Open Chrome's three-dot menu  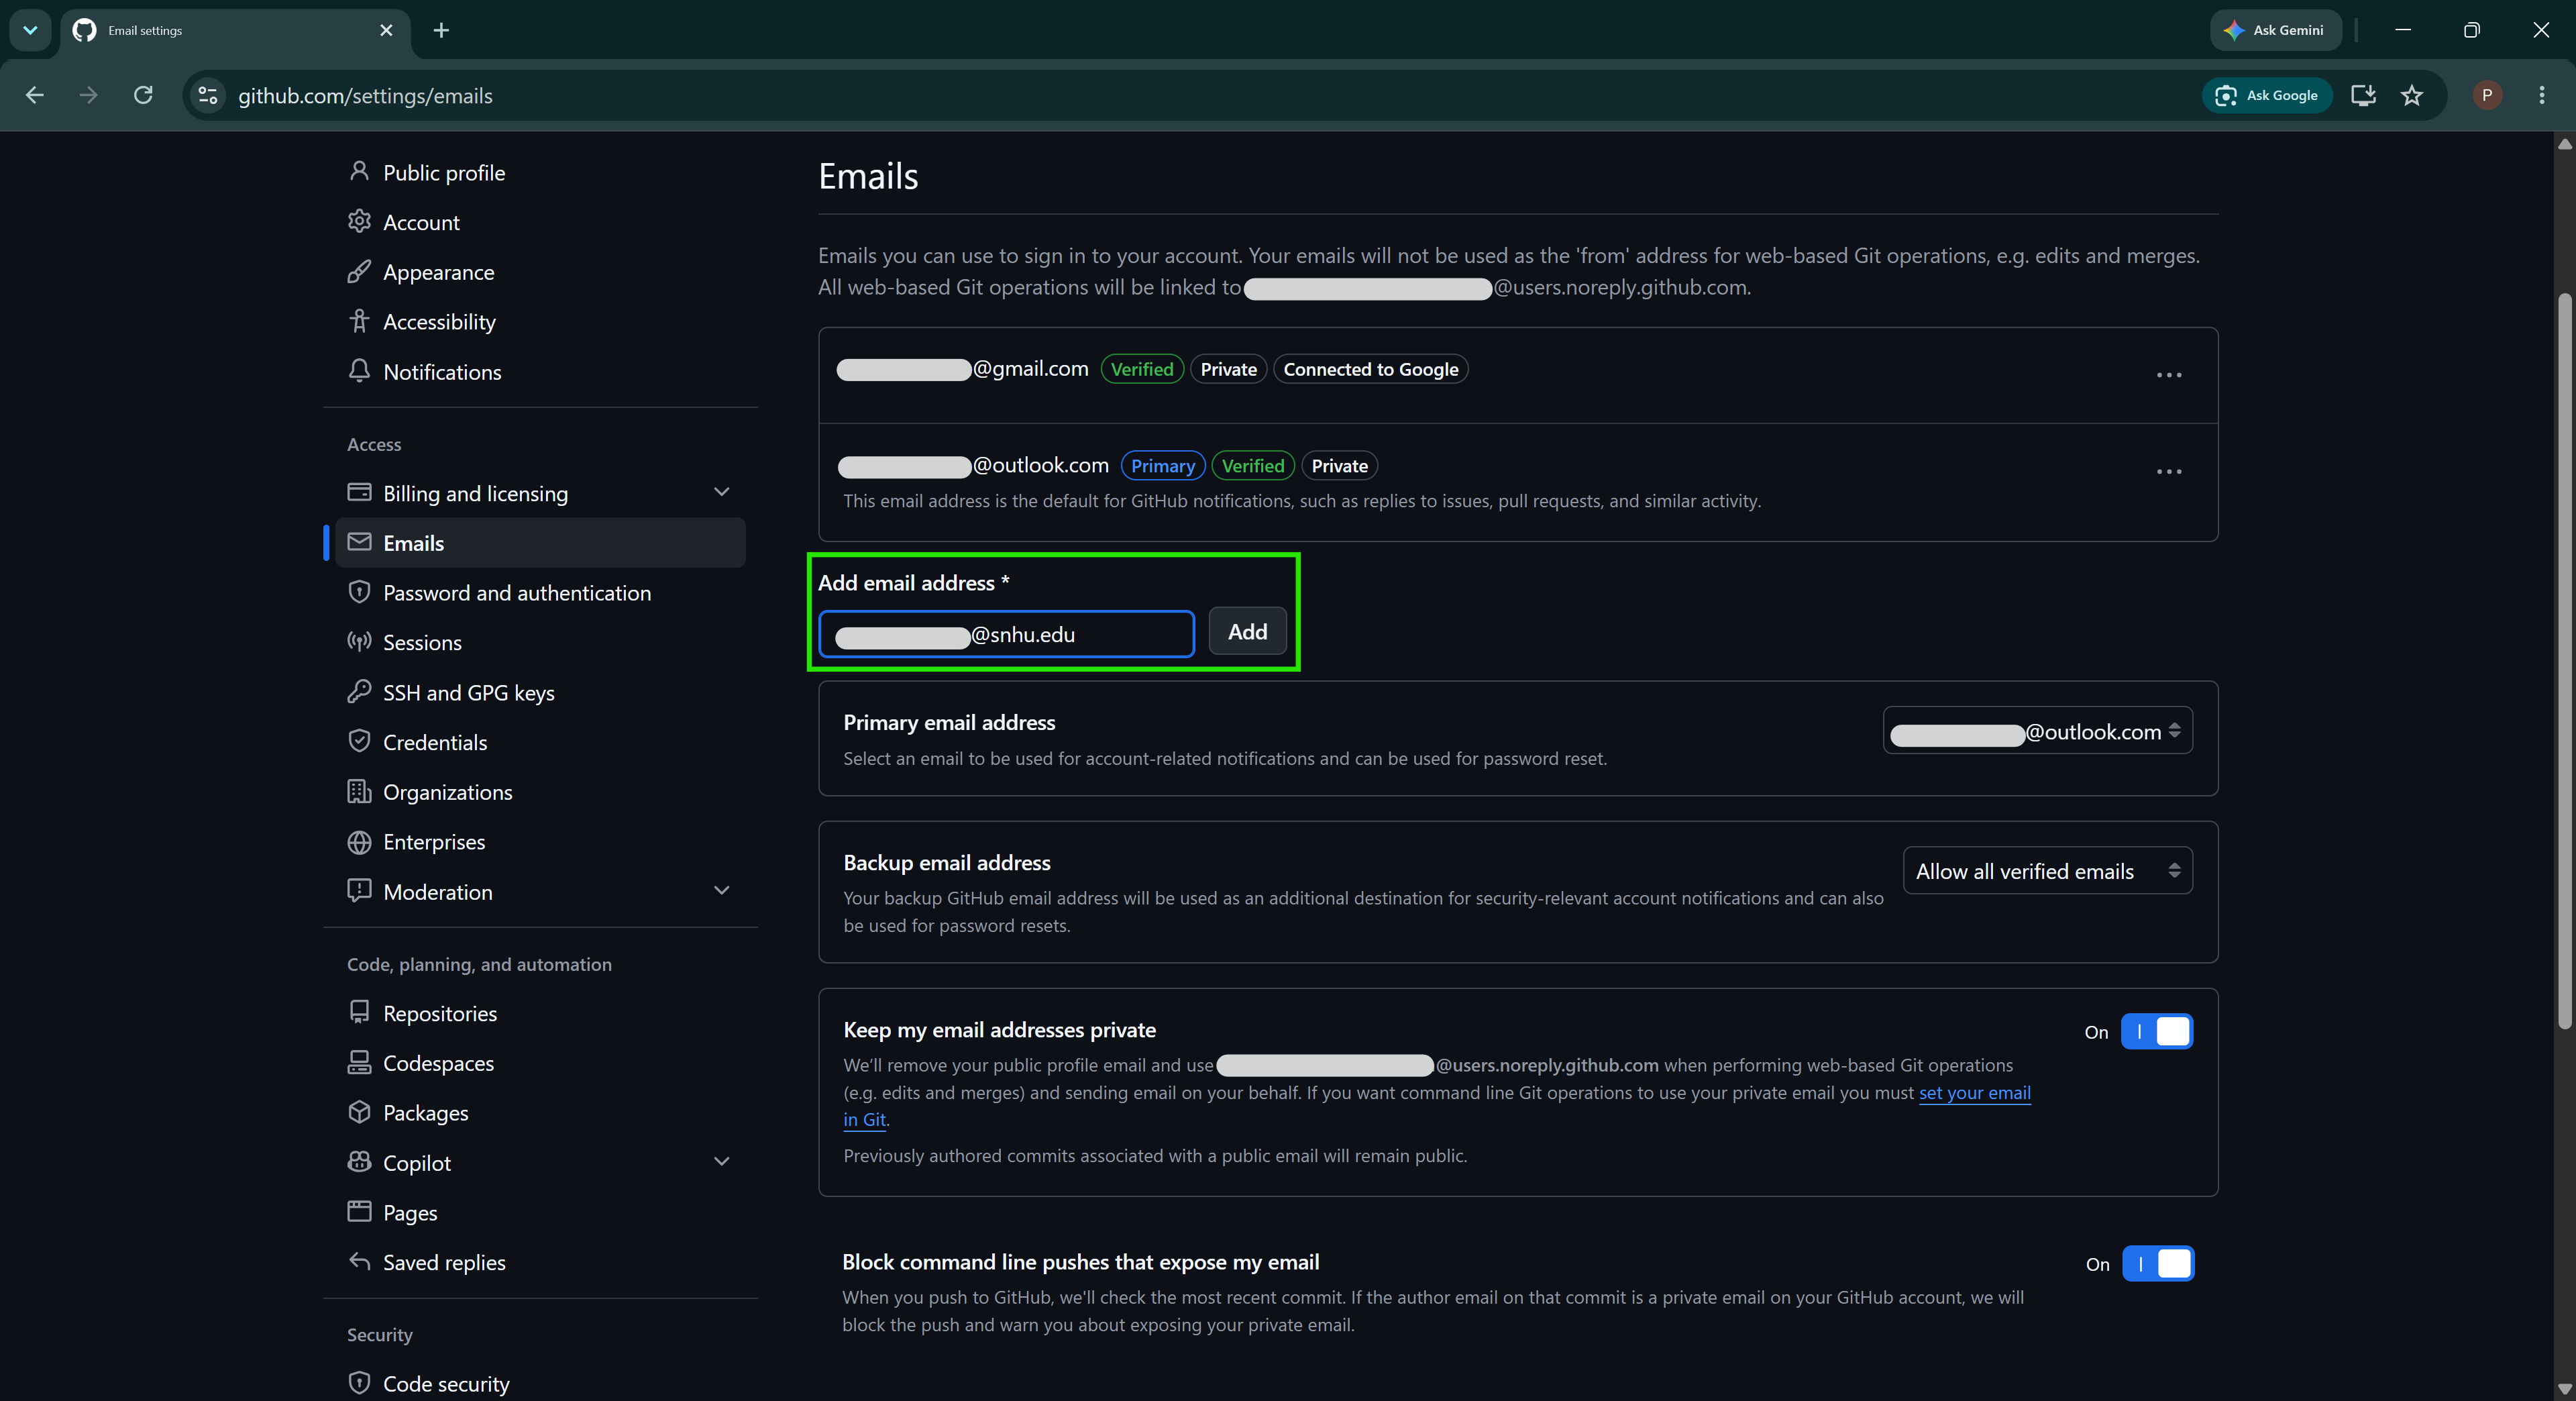pyautogui.click(x=2541, y=95)
